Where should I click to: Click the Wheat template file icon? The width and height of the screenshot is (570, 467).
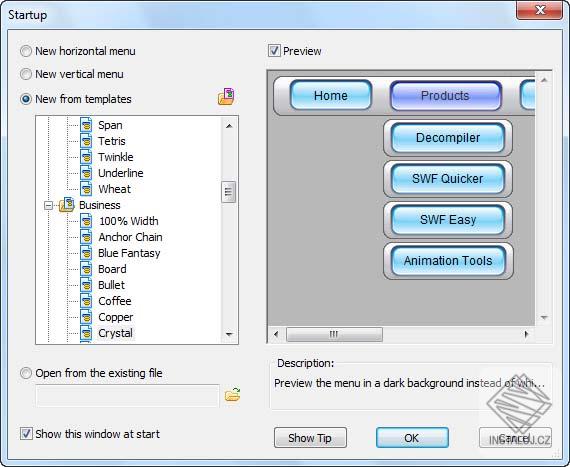86,189
